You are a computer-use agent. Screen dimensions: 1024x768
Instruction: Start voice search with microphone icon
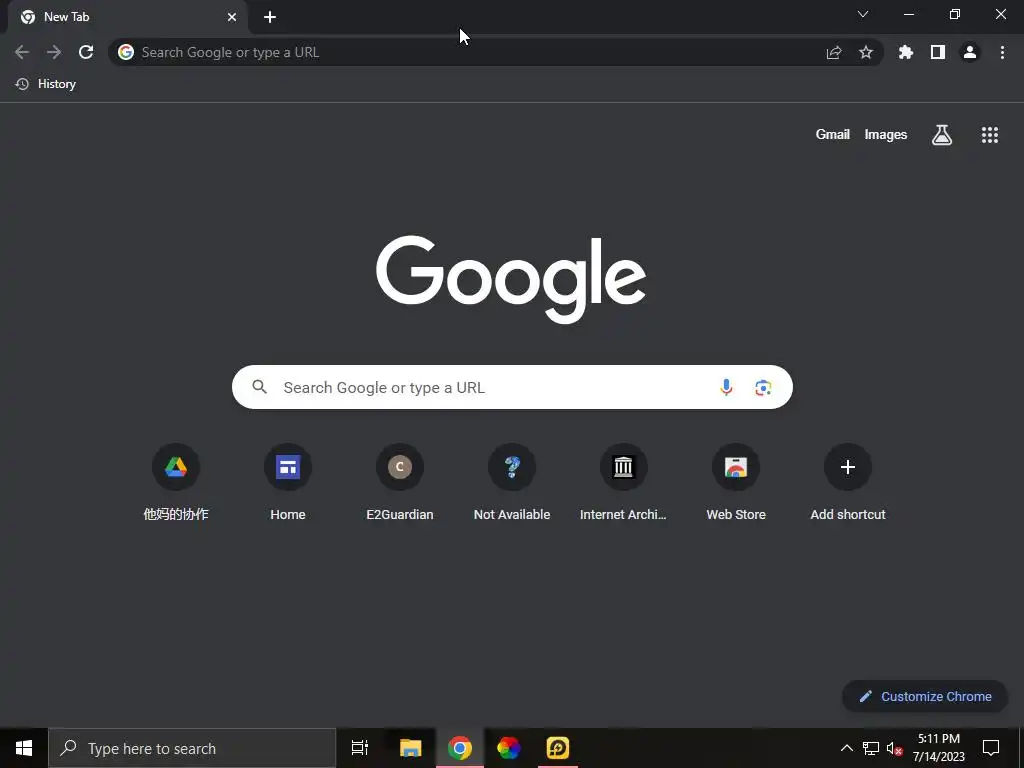point(726,387)
